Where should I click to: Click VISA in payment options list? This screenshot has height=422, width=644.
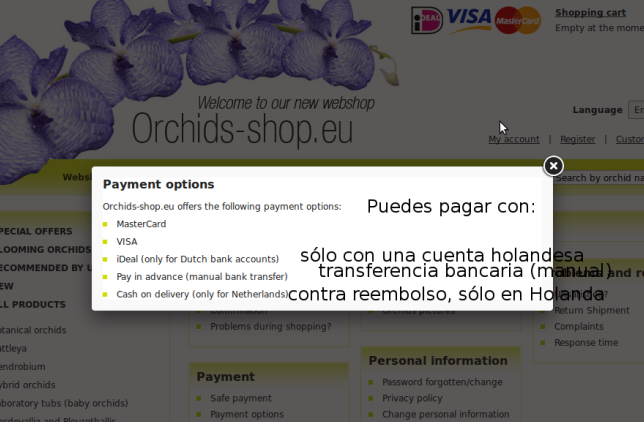(x=127, y=242)
